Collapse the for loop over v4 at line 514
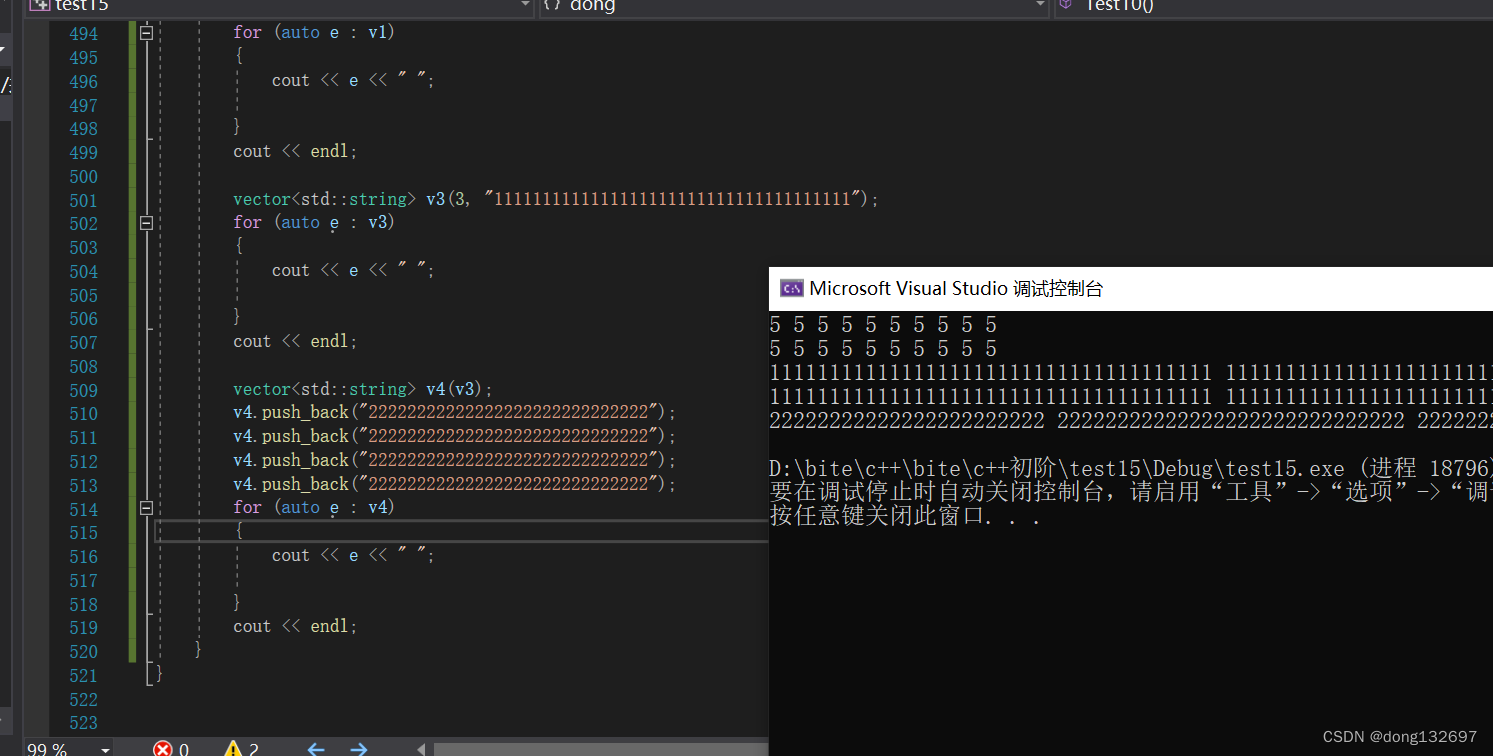 click(146, 508)
